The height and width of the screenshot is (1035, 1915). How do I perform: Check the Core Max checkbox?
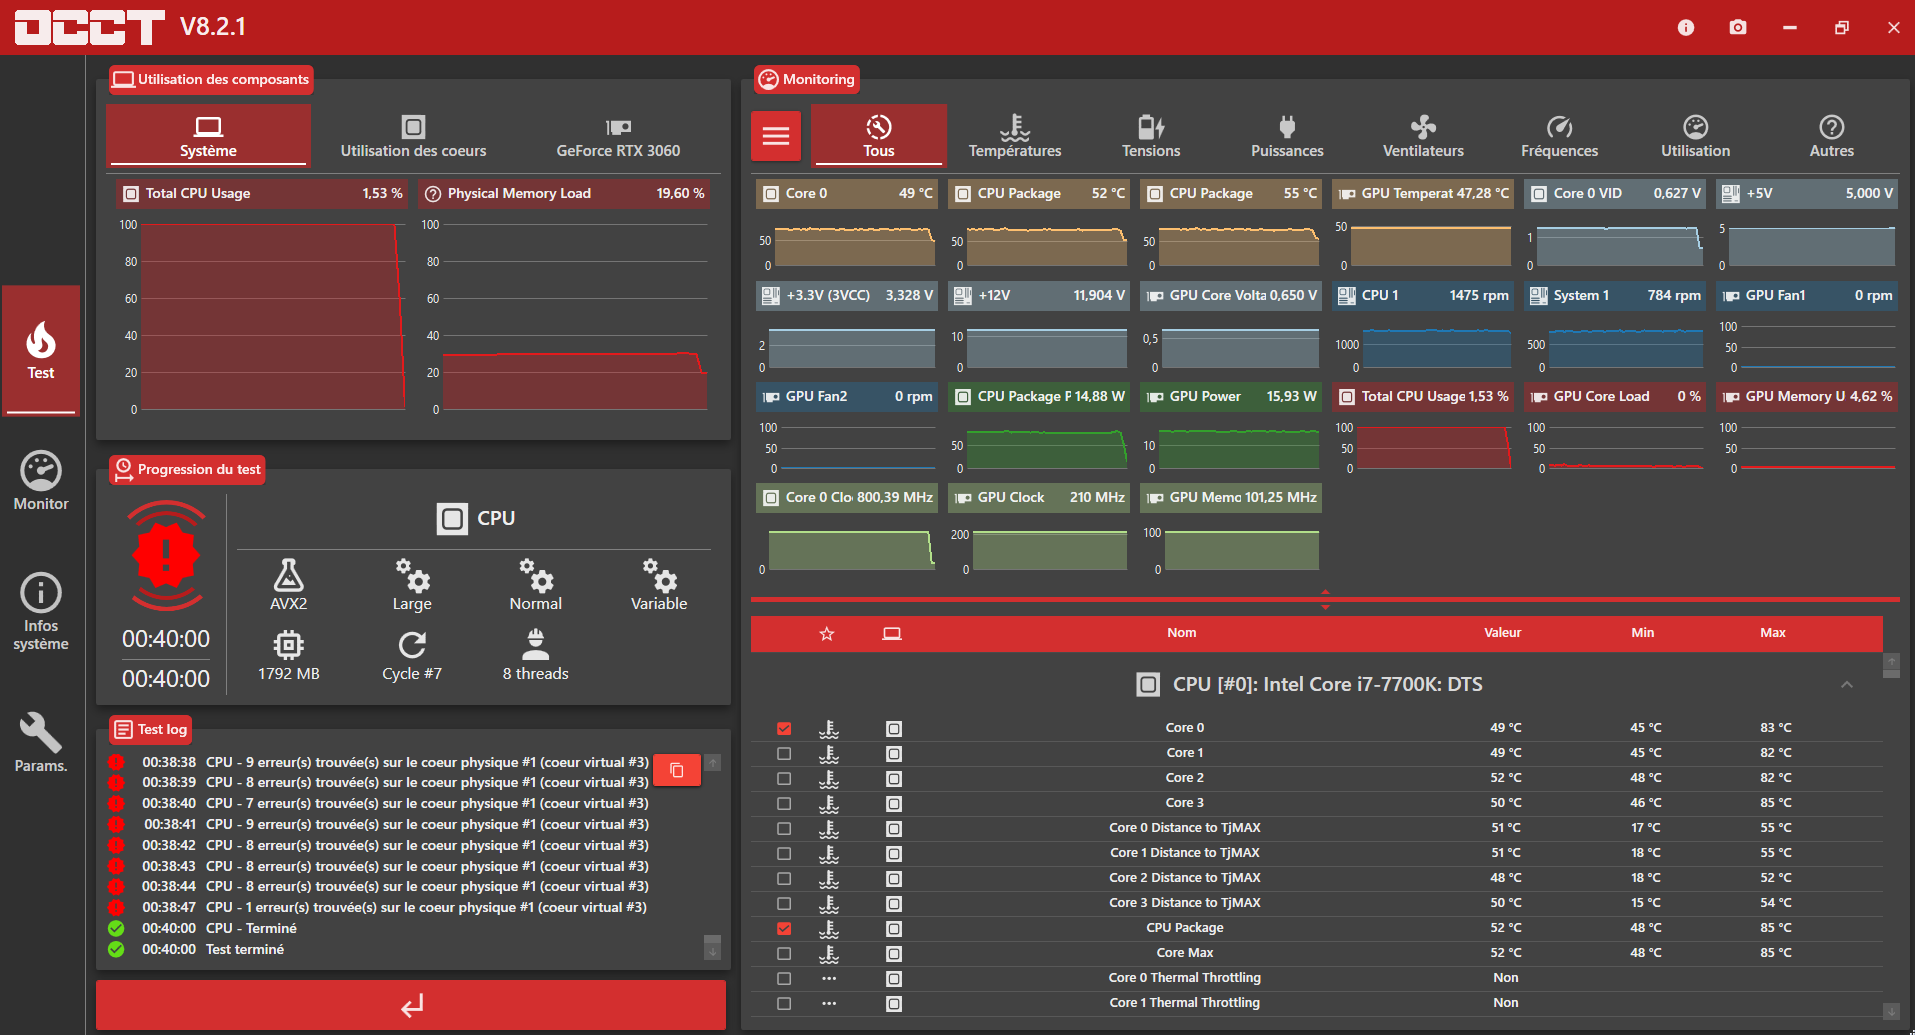coord(784,954)
